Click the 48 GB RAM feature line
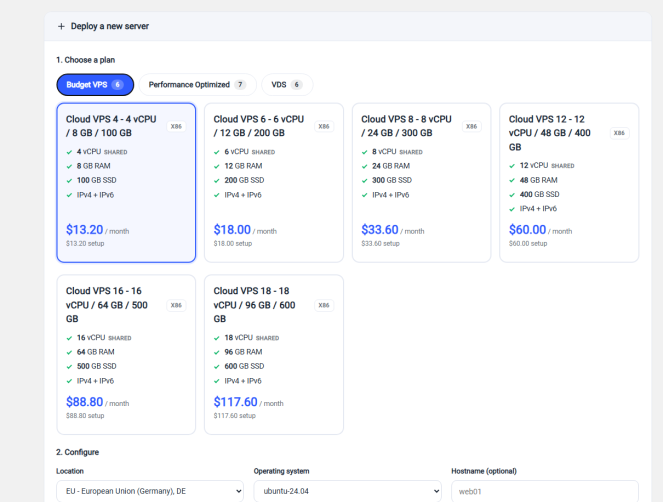The image size is (663, 502). [533, 180]
